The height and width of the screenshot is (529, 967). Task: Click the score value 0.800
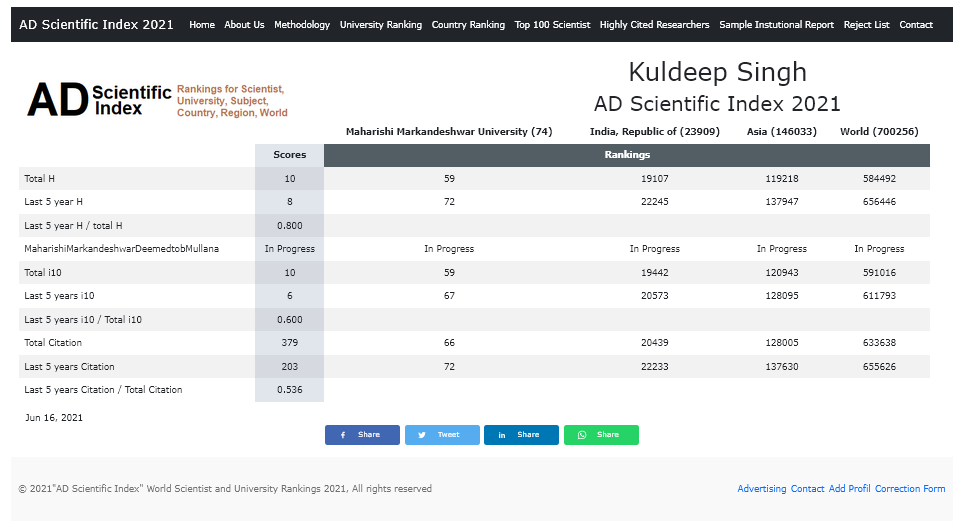tap(289, 226)
